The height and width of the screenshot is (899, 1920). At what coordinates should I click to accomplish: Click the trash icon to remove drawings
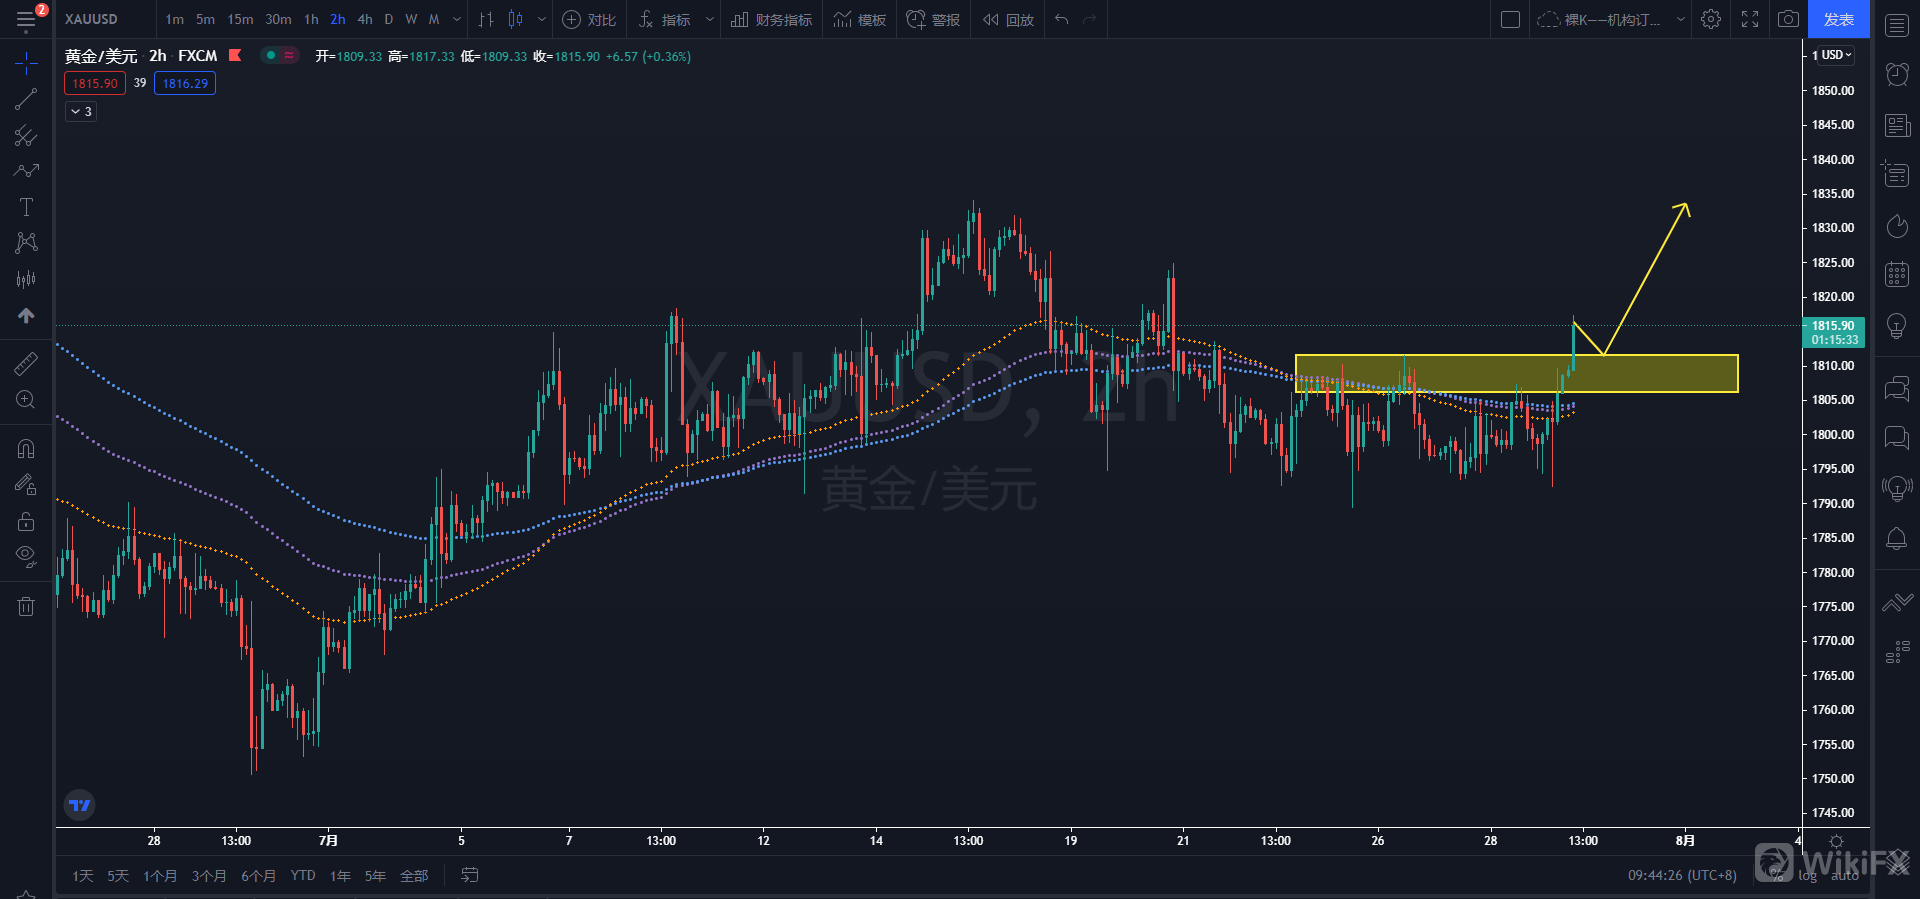tap(26, 606)
